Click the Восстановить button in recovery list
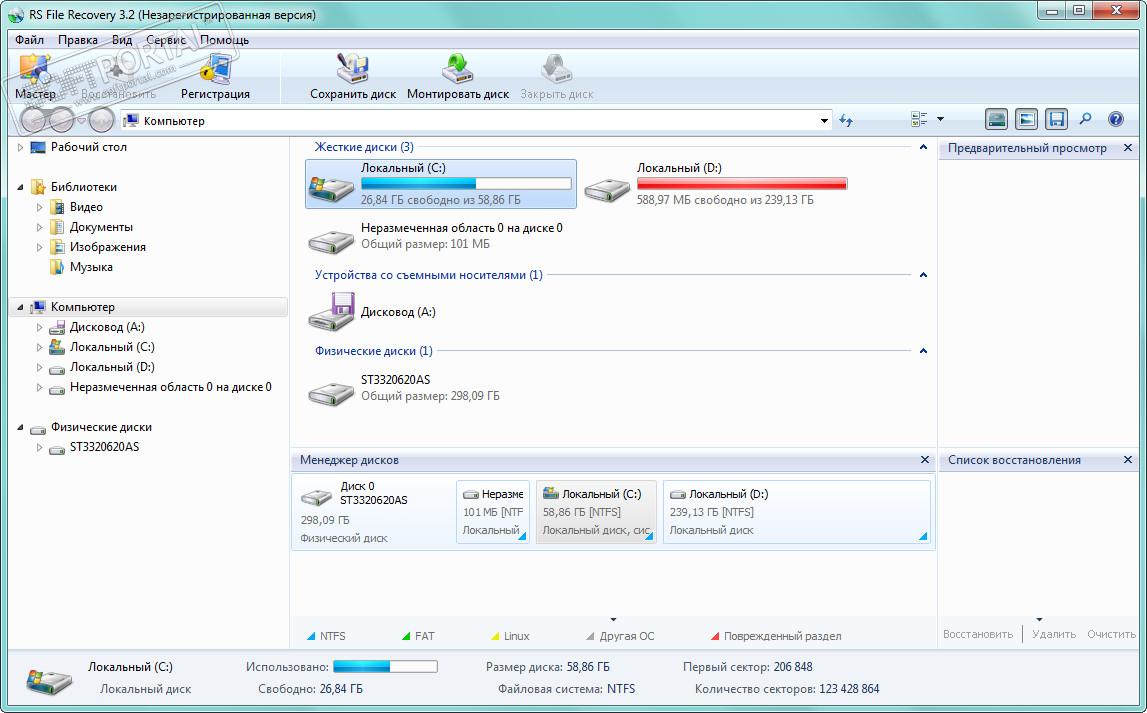1147x713 pixels. (978, 634)
